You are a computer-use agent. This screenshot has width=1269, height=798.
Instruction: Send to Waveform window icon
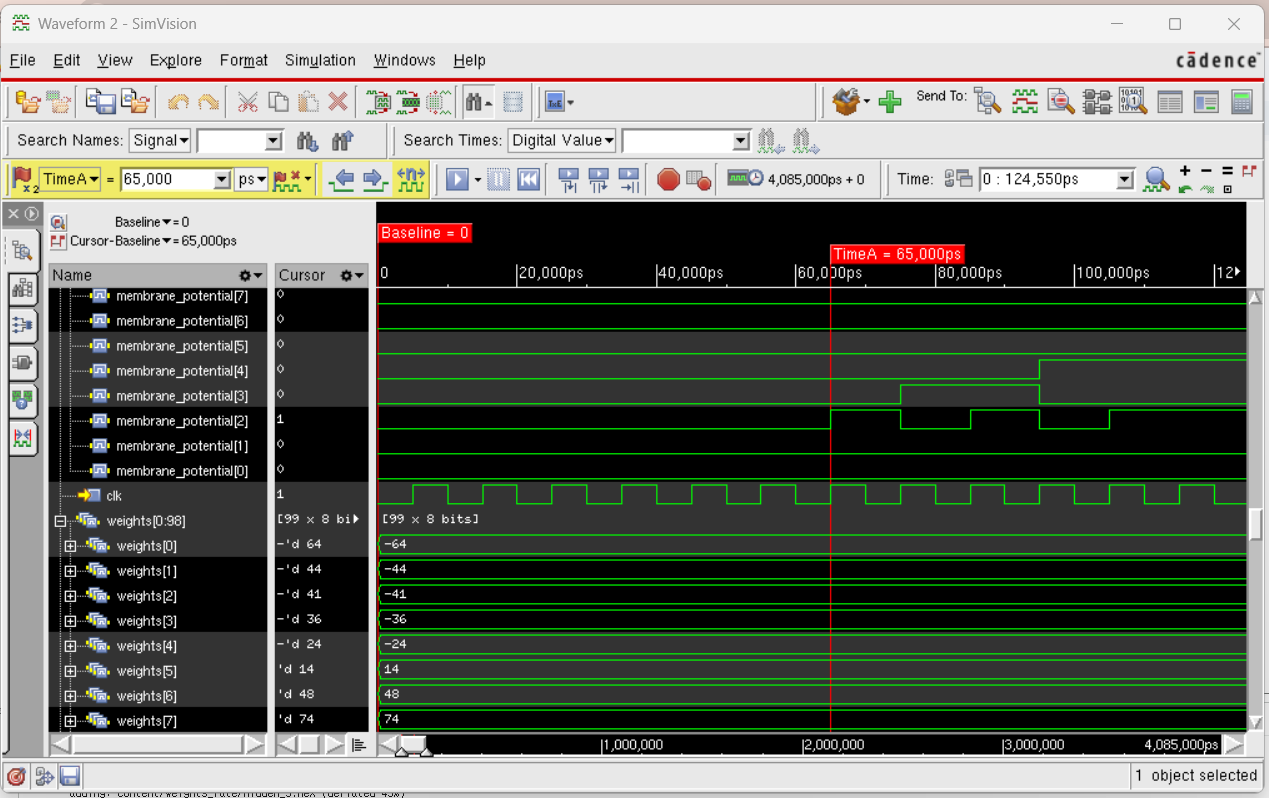(1024, 101)
